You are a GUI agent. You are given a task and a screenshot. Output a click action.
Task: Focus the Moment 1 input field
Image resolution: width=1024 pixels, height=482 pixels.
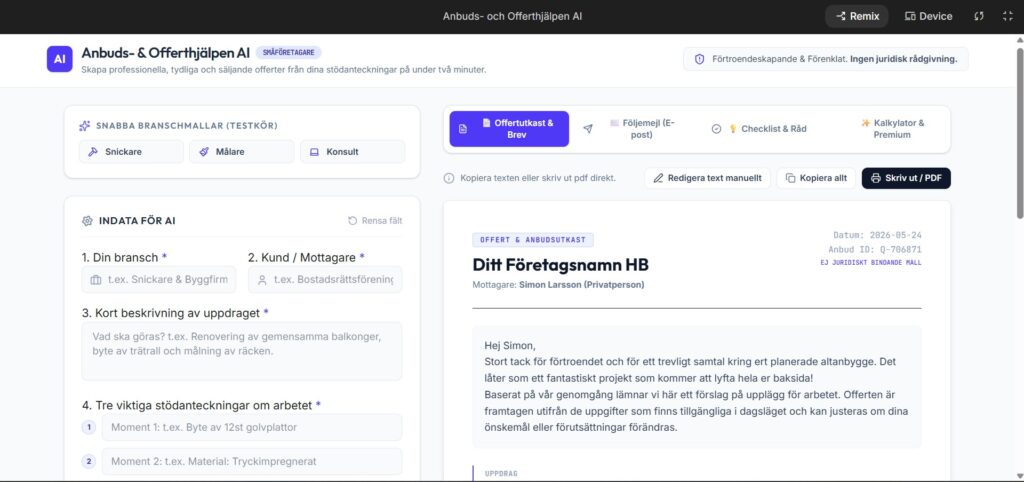252,427
